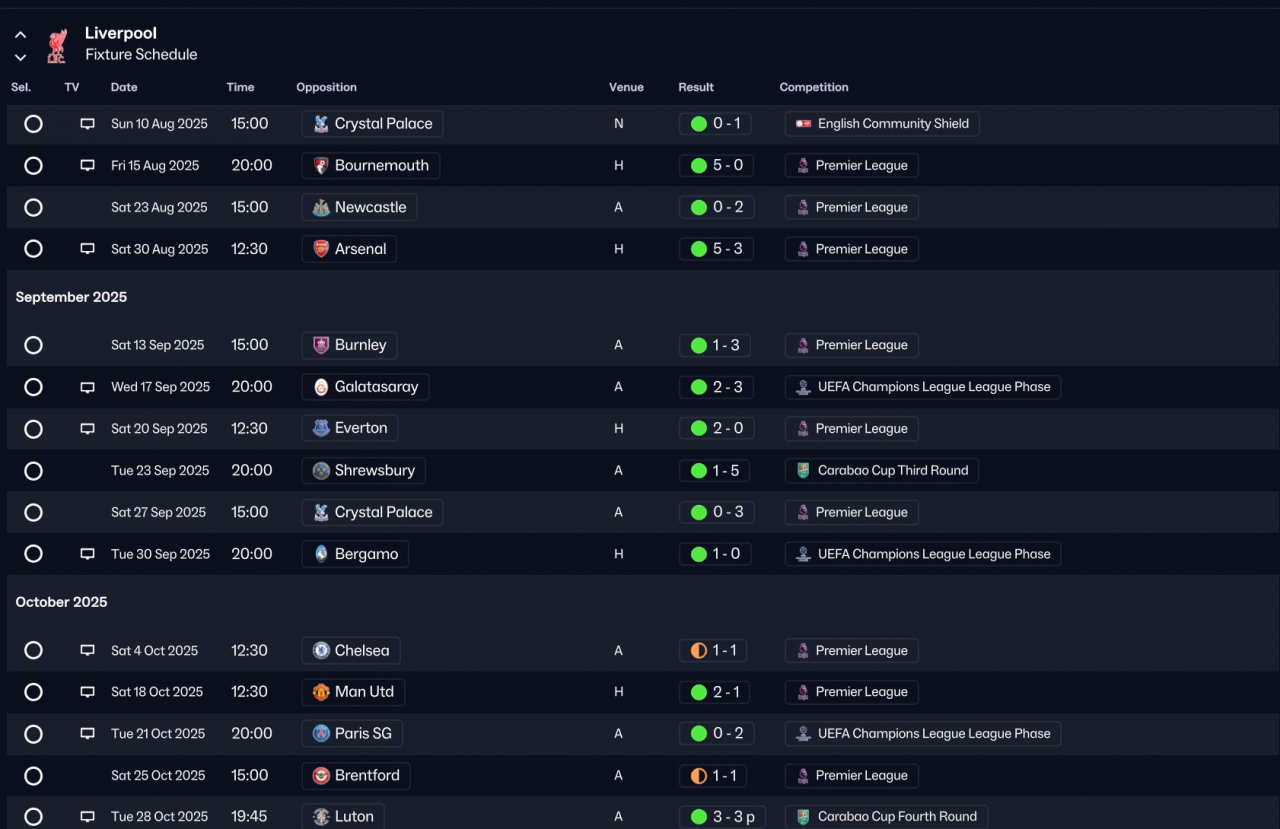This screenshot has height=829, width=1280.
Task: Click the Brentford club badge
Action: click(321, 776)
